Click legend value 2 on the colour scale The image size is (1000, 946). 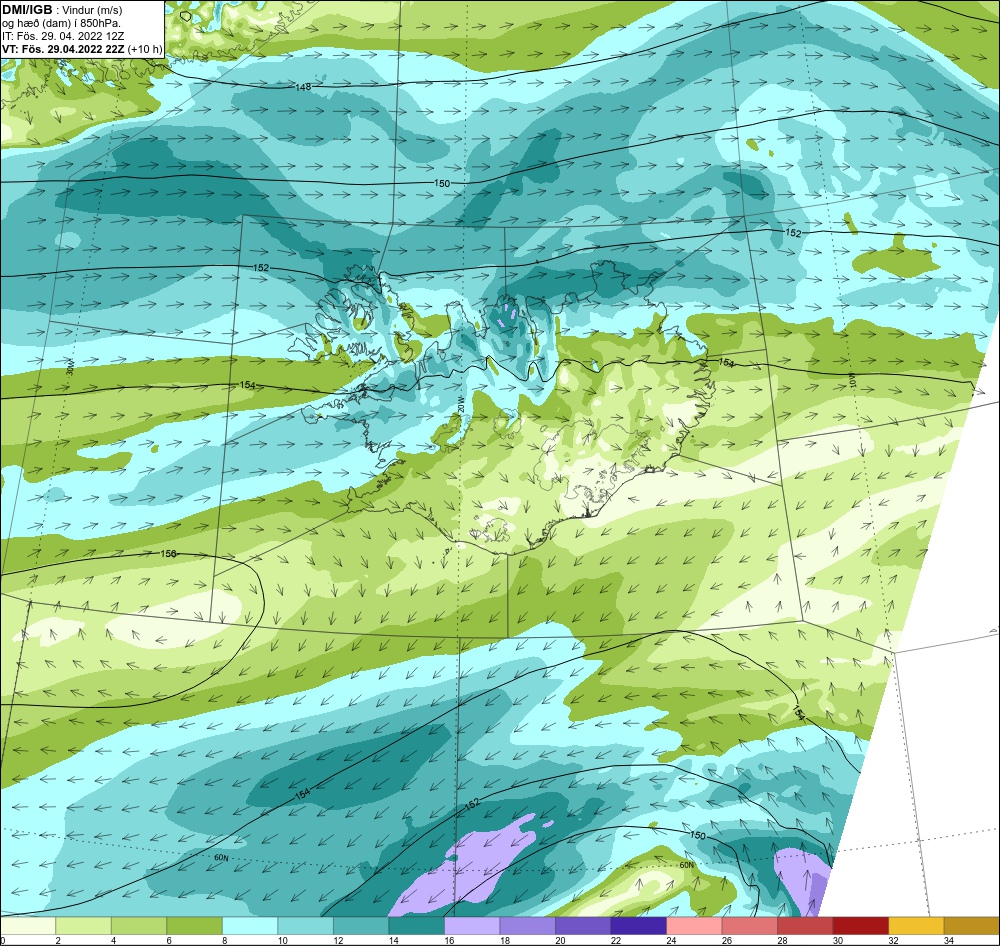58,940
